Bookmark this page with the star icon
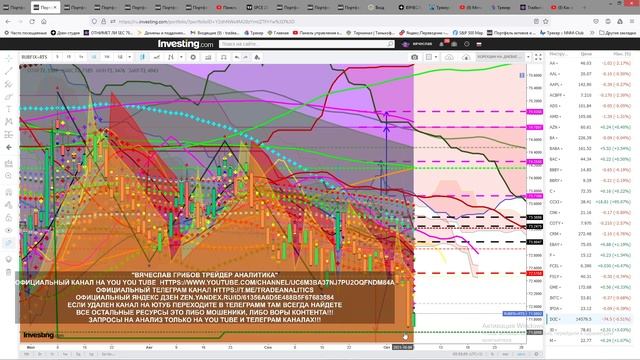Screen dimensions: 640x360 [x=546, y=21]
